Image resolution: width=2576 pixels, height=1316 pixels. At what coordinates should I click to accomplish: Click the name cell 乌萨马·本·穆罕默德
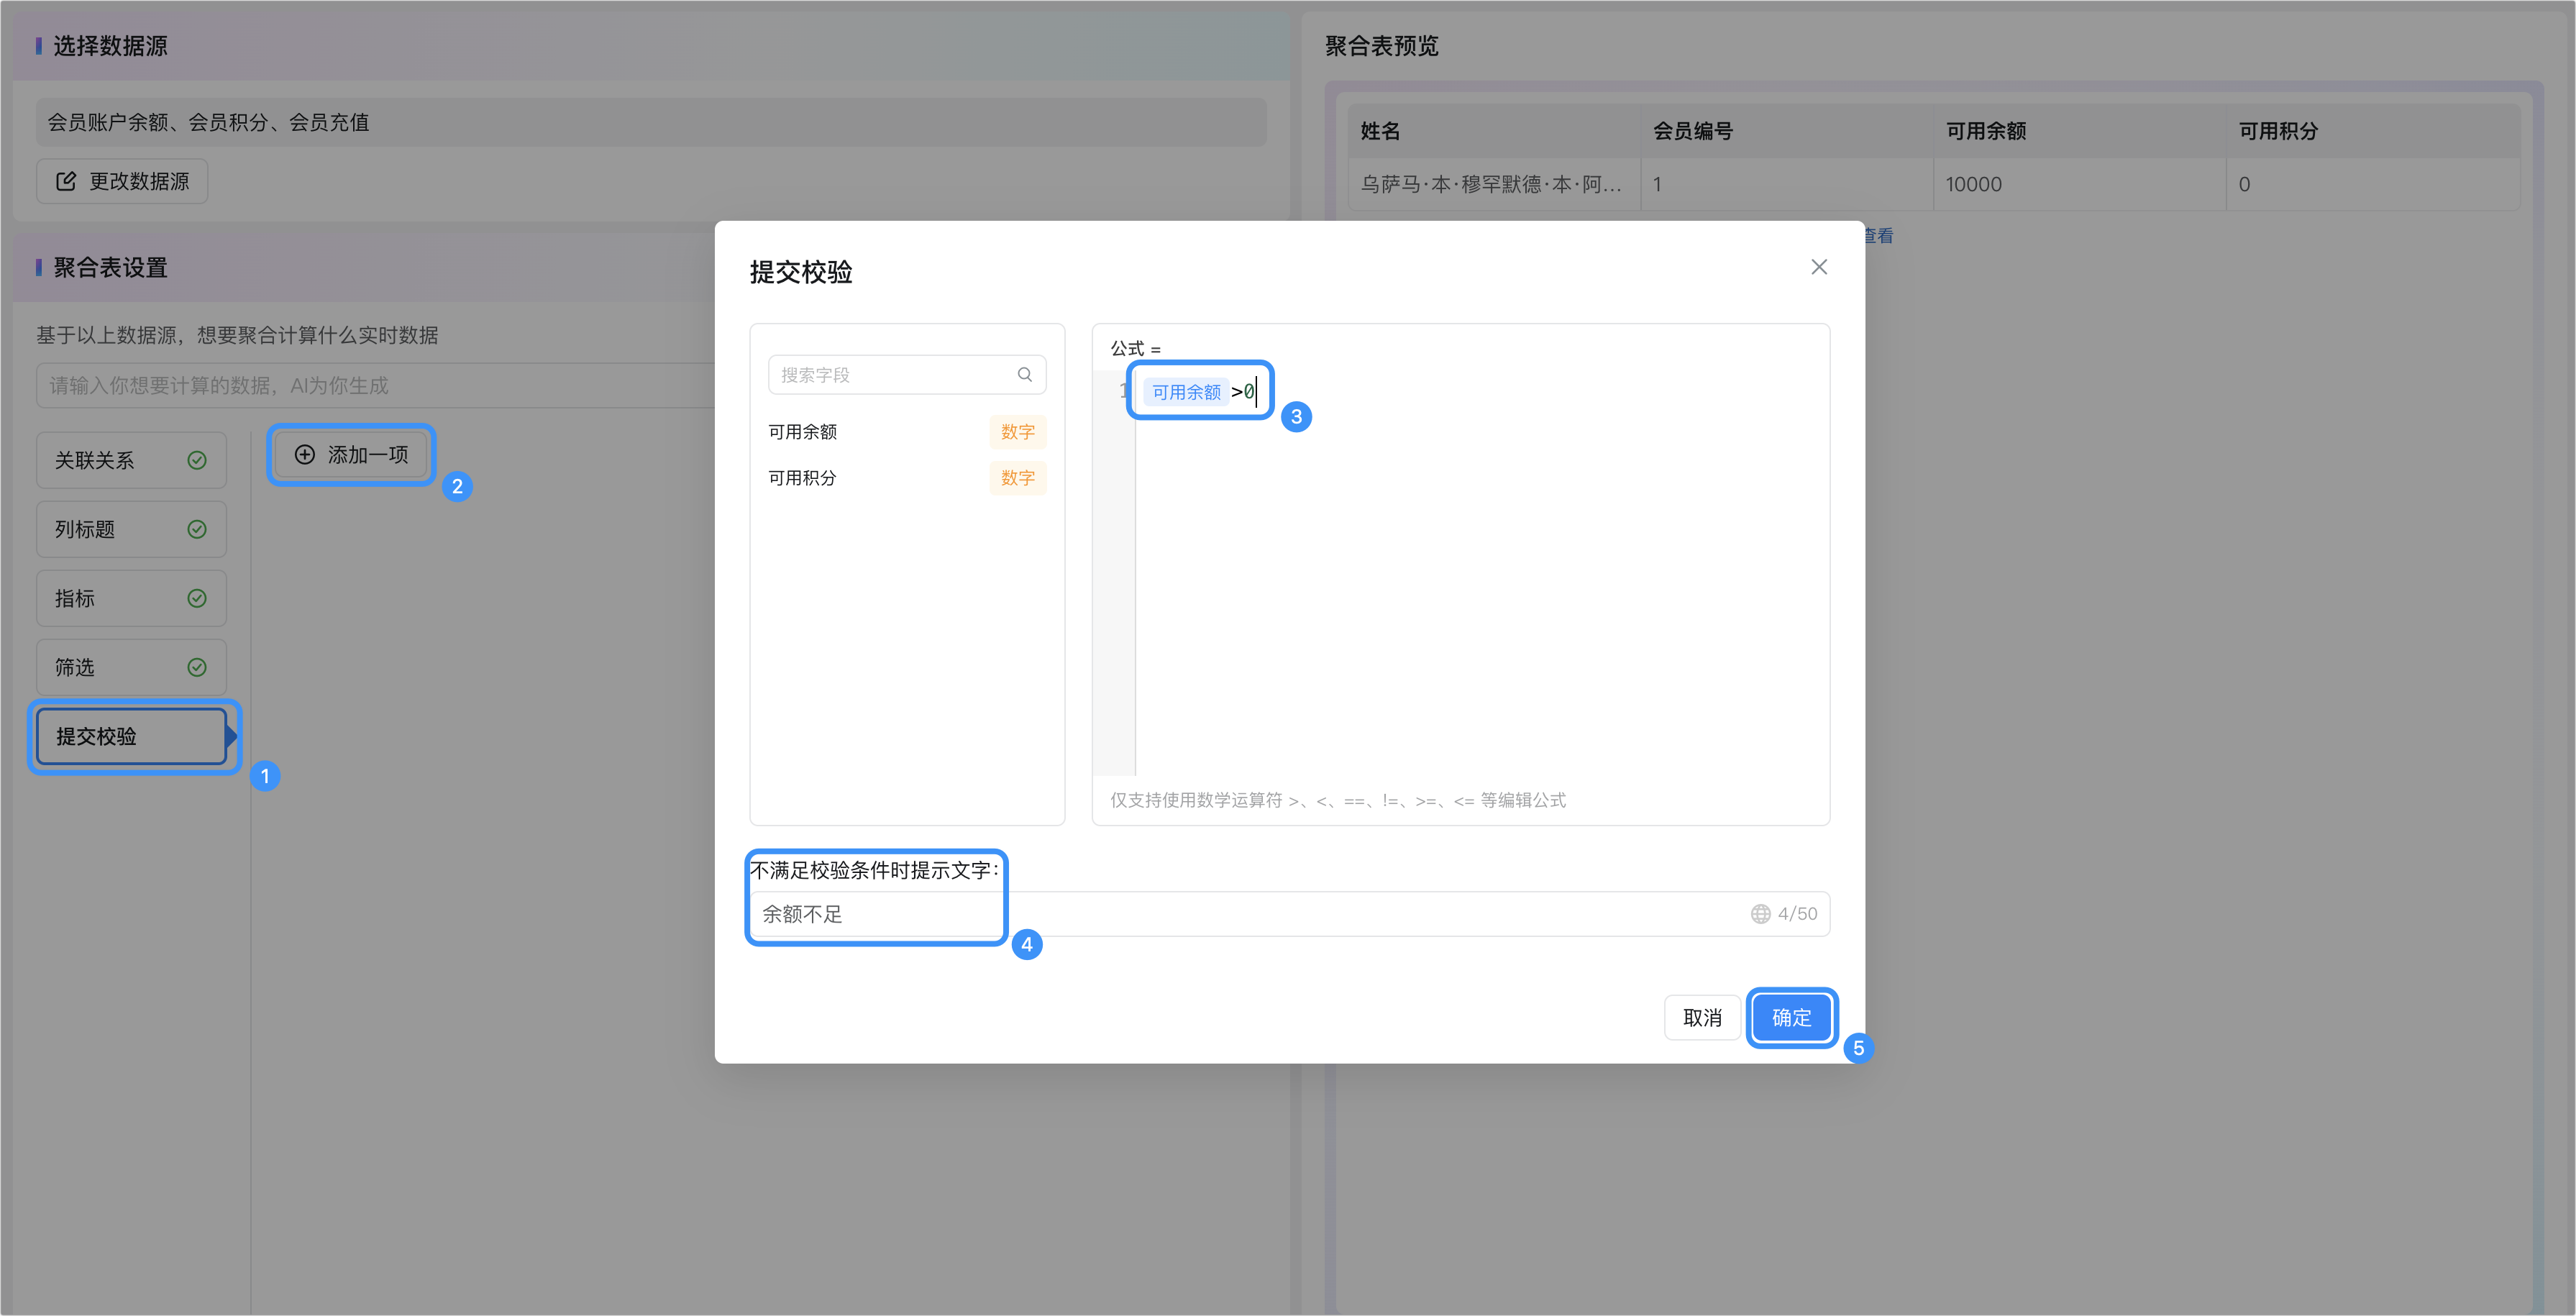[1494, 184]
